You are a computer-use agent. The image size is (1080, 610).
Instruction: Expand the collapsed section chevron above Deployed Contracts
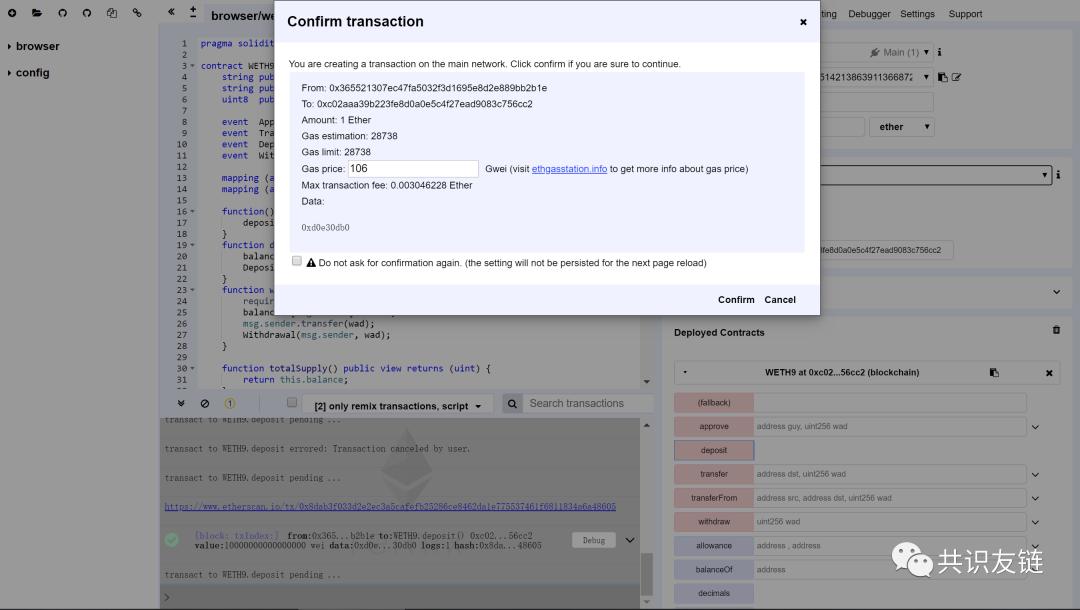click(x=1057, y=292)
